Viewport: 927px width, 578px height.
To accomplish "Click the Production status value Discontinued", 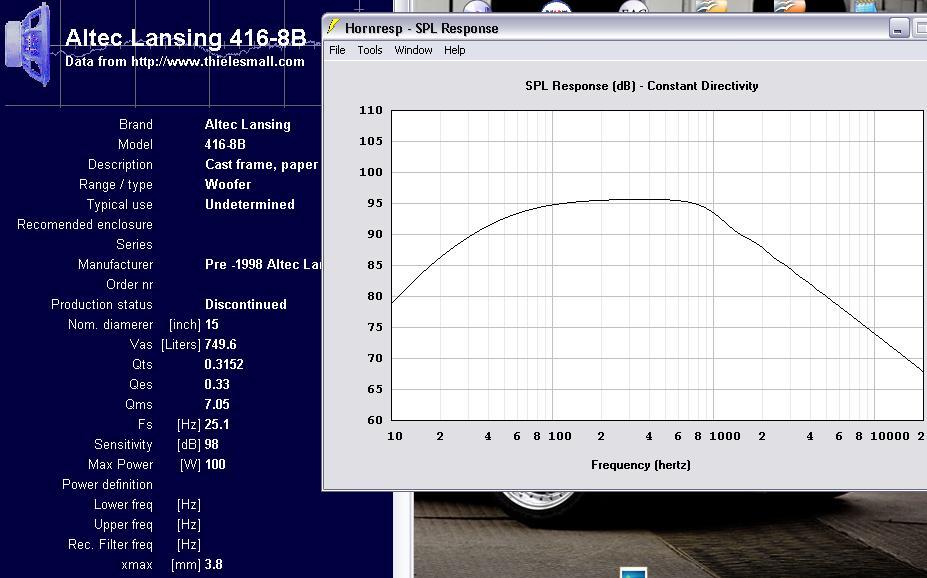I will (x=245, y=304).
